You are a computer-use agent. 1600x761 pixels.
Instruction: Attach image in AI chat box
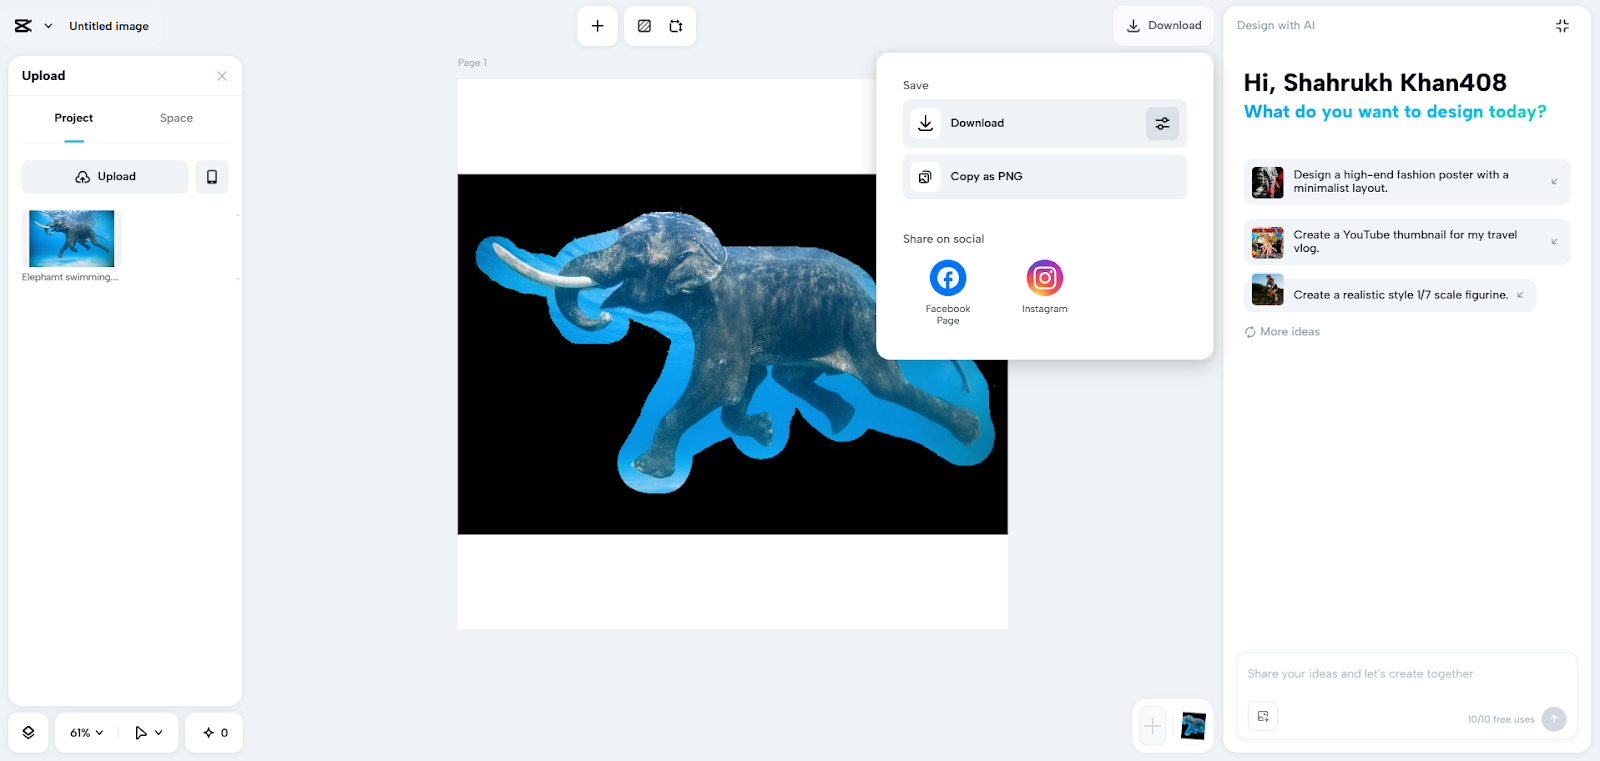click(1263, 716)
